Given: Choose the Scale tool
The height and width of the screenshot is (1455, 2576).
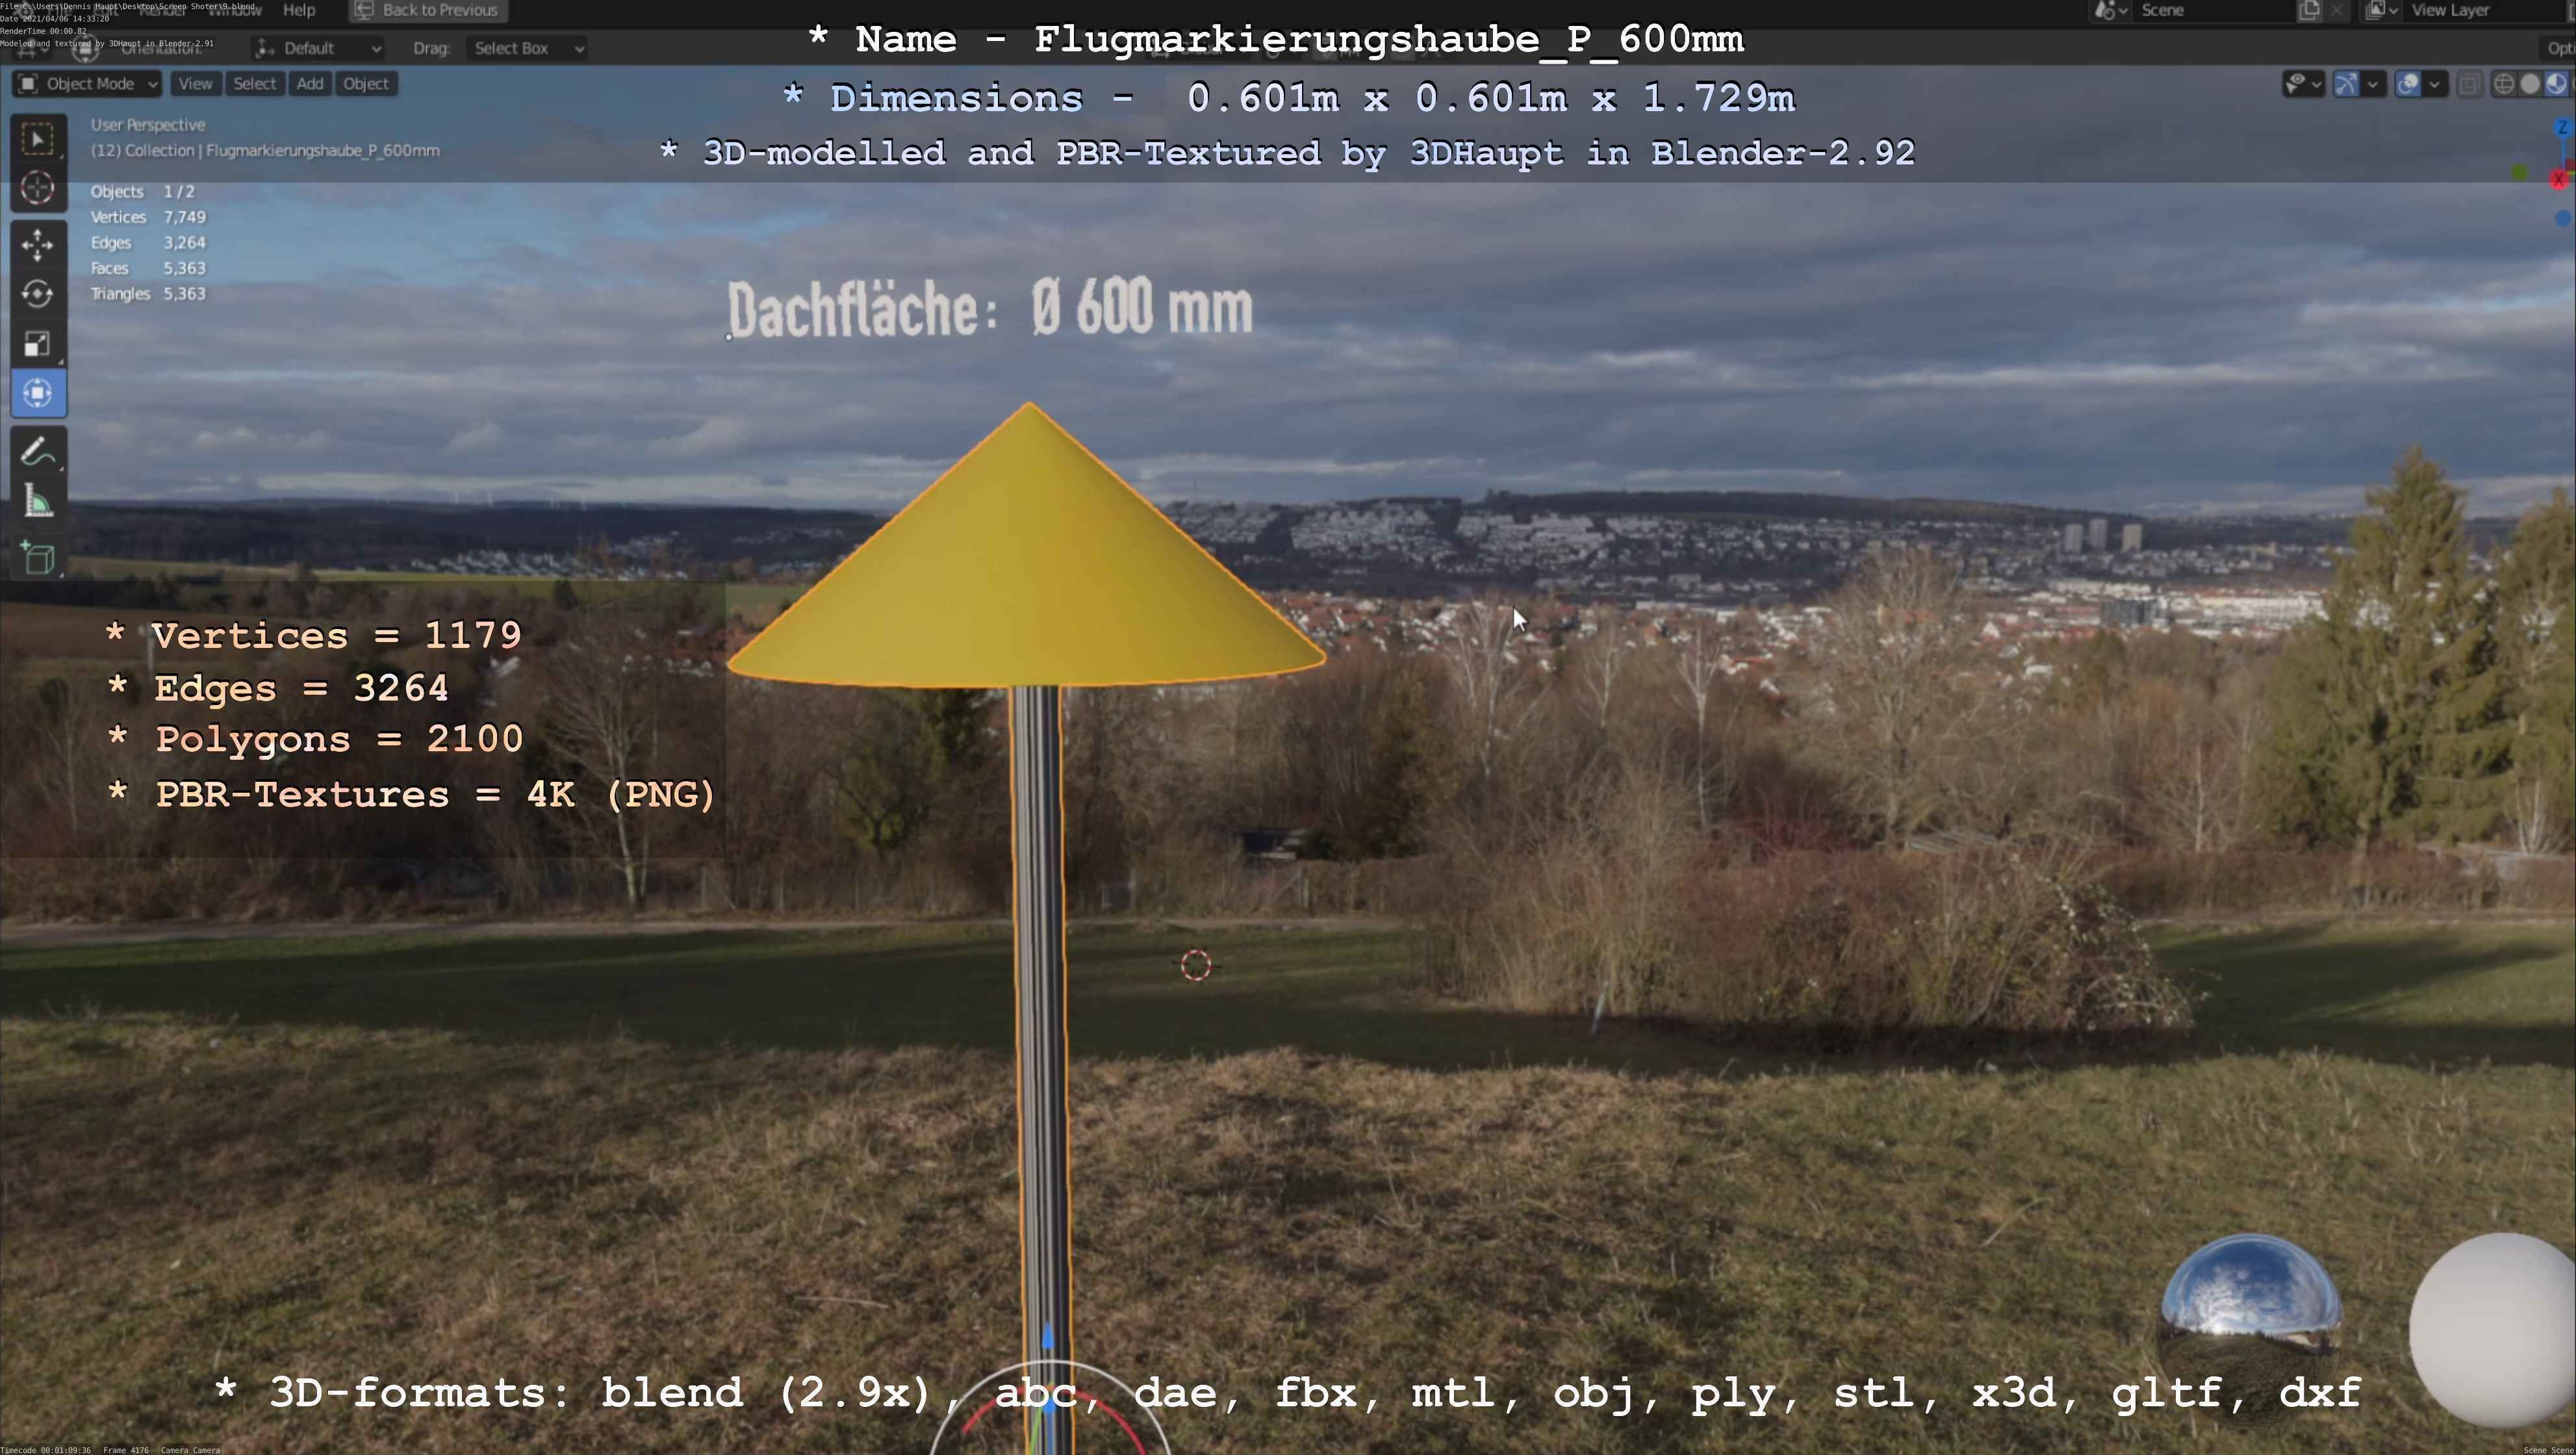Looking at the screenshot, I should [x=38, y=343].
